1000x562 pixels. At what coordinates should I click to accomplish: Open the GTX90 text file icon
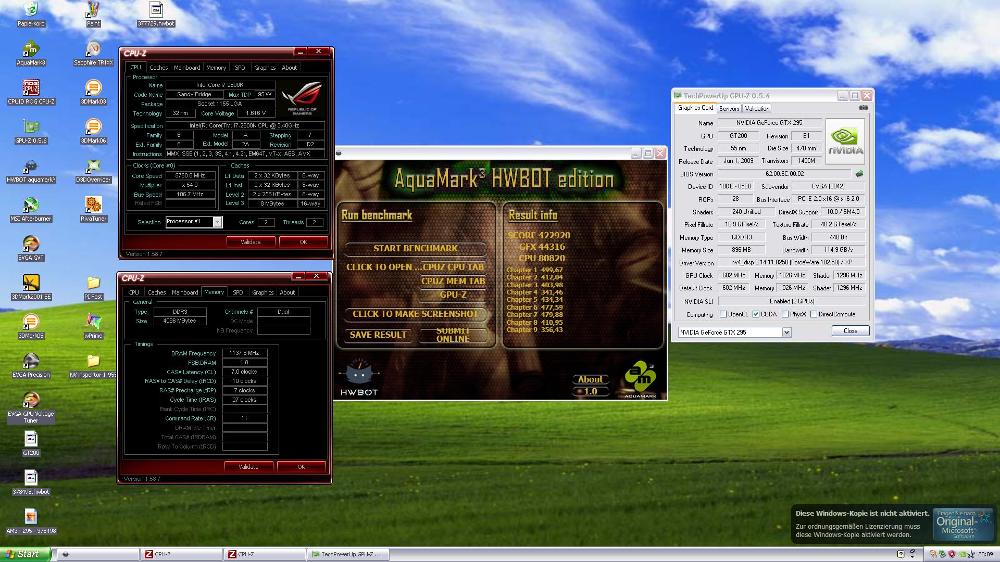[x=31, y=443]
